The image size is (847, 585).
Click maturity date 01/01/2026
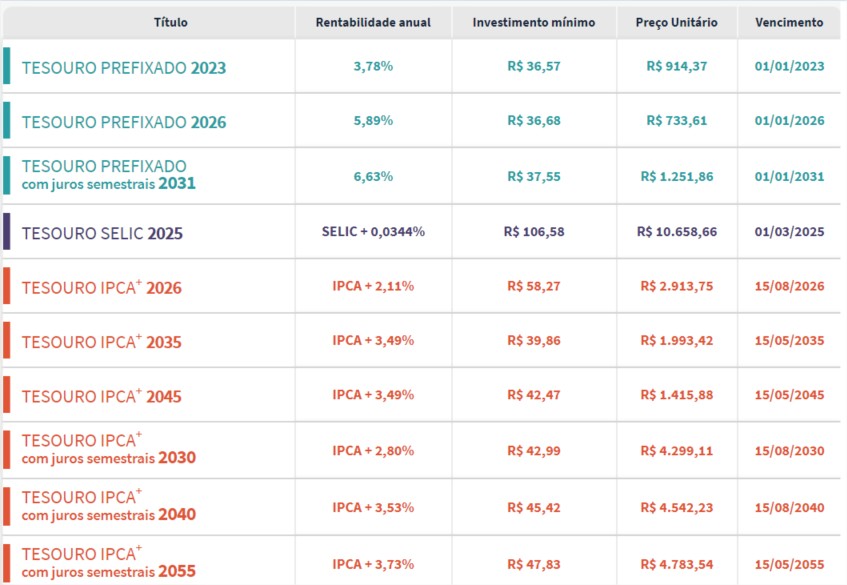pyautogui.click(x=789, y=120)
